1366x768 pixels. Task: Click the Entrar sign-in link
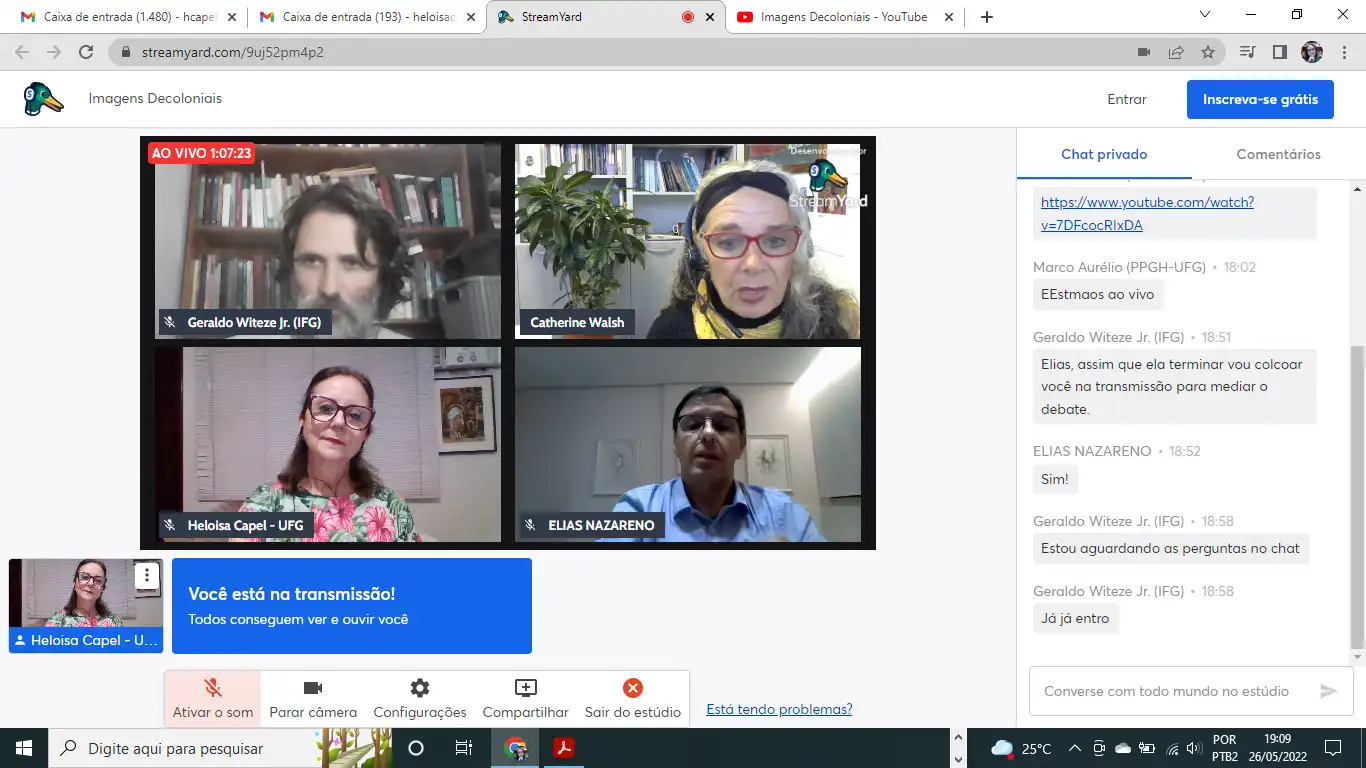(x=1126, y=99)
